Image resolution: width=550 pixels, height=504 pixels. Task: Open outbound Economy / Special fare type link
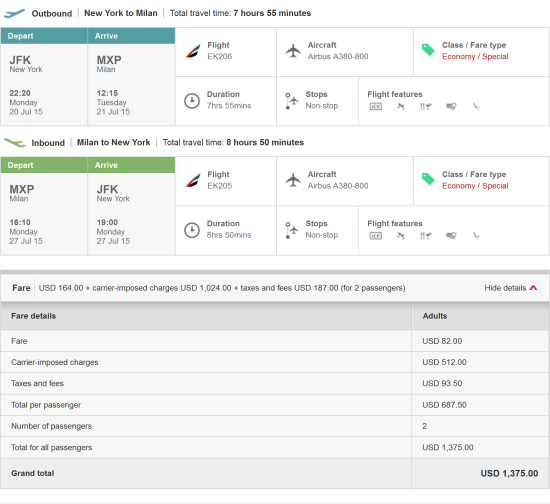point(475,56)
